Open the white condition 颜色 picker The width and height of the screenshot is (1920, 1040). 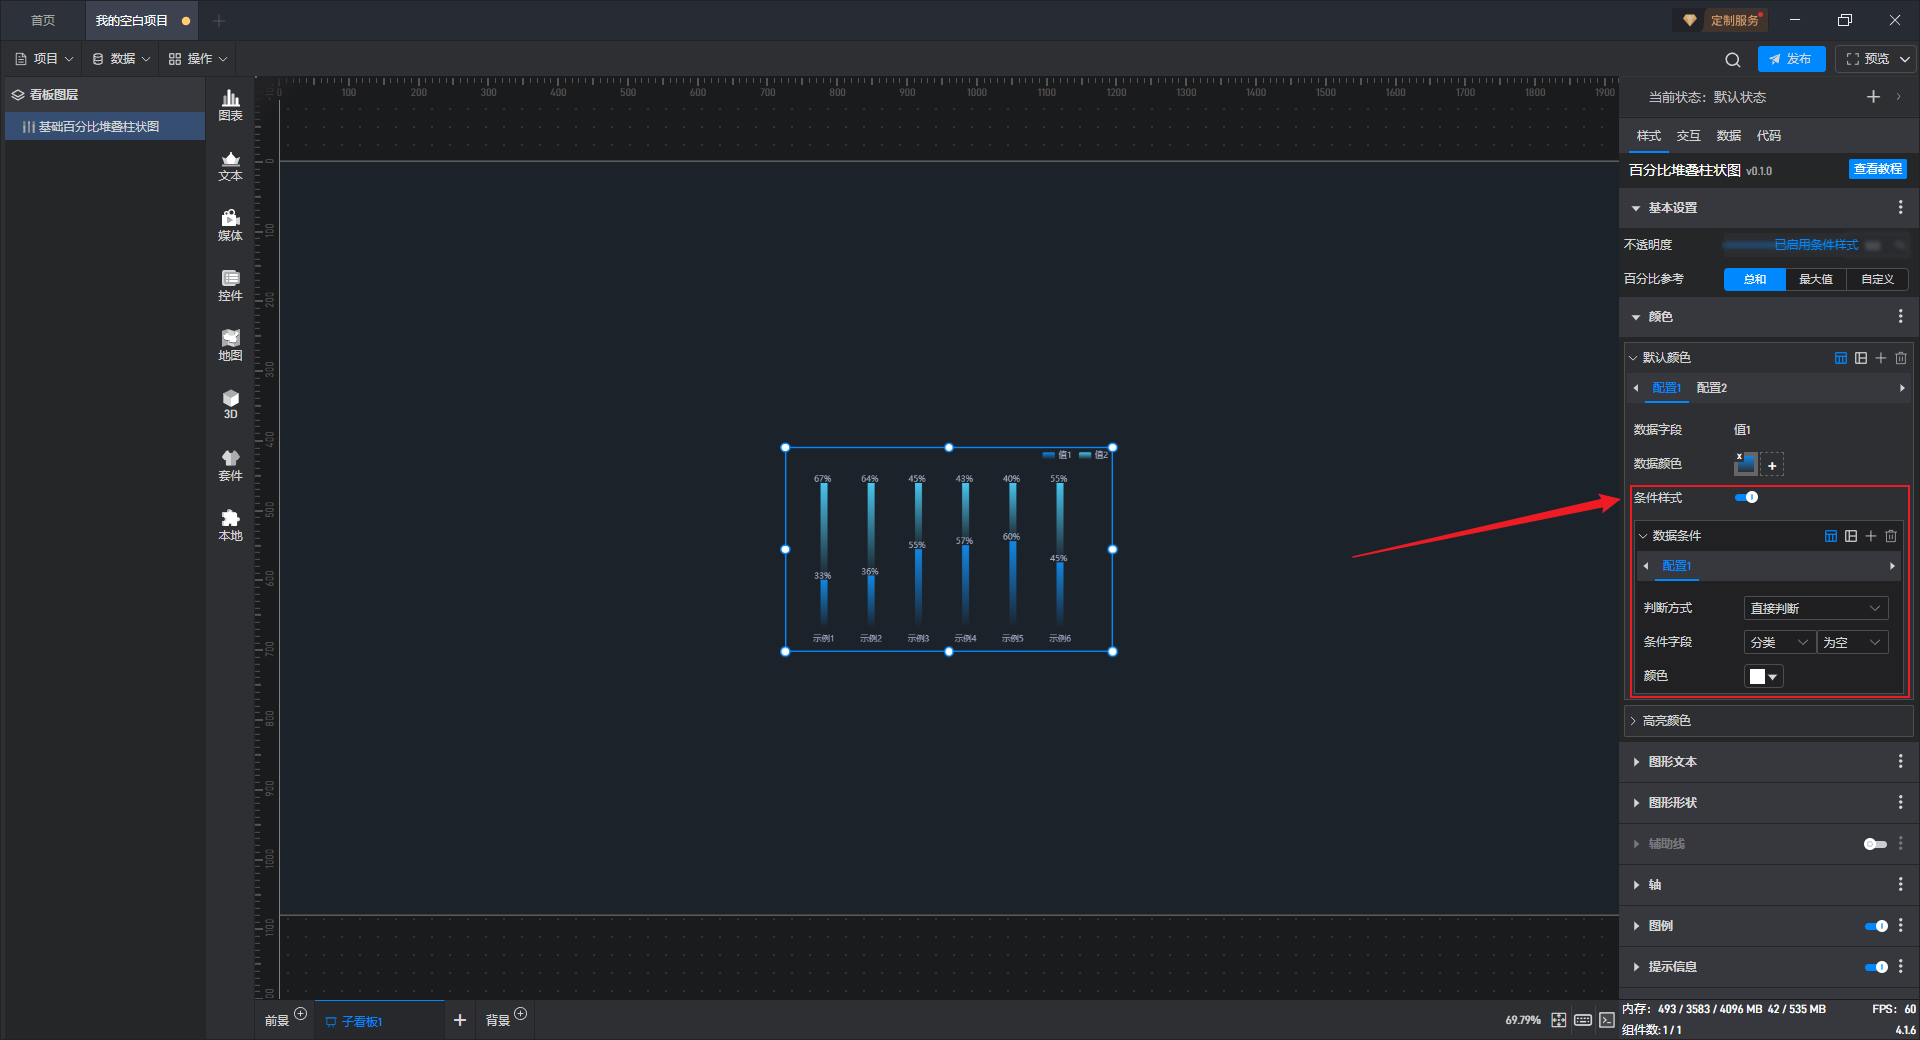1764,677
